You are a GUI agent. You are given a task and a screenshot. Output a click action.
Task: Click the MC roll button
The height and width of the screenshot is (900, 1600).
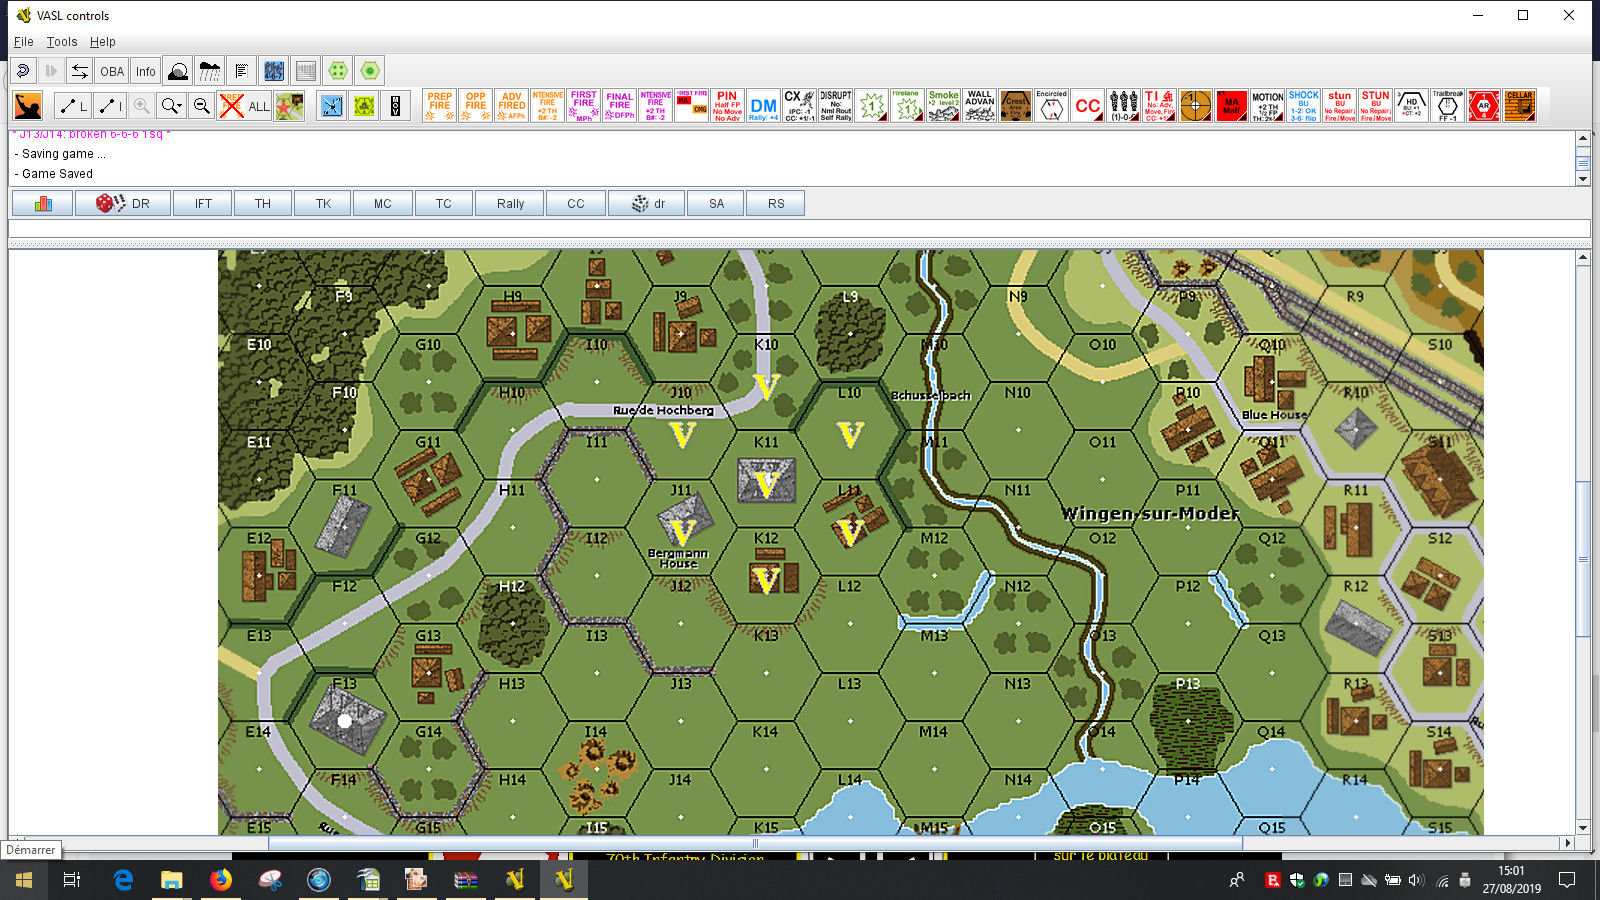click(x=383, y=204)
